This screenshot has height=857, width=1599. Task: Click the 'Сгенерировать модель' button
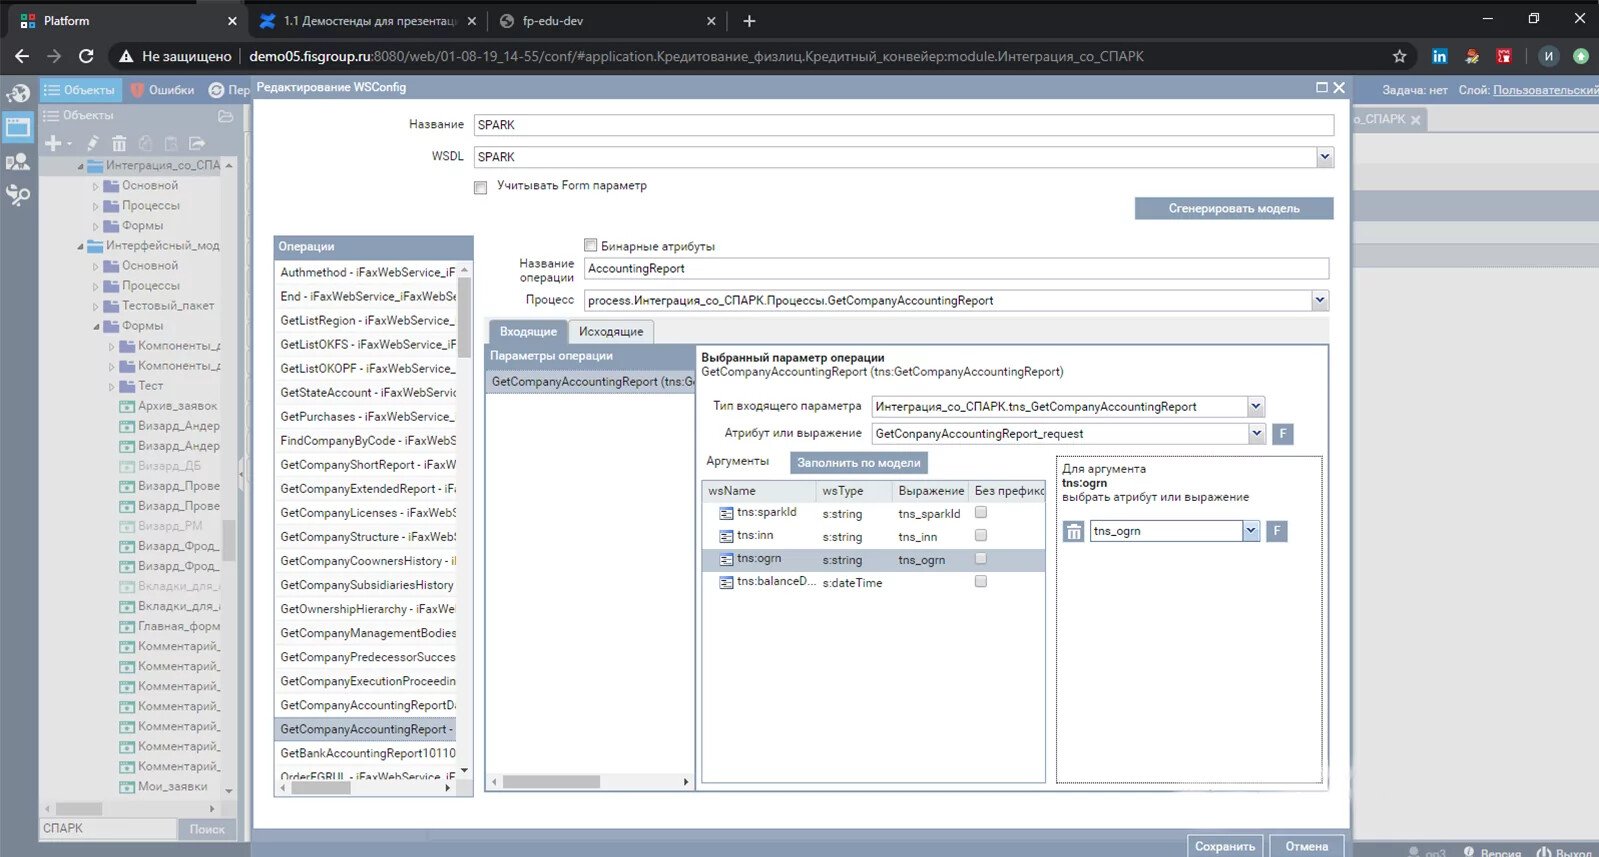[1233, 209]
